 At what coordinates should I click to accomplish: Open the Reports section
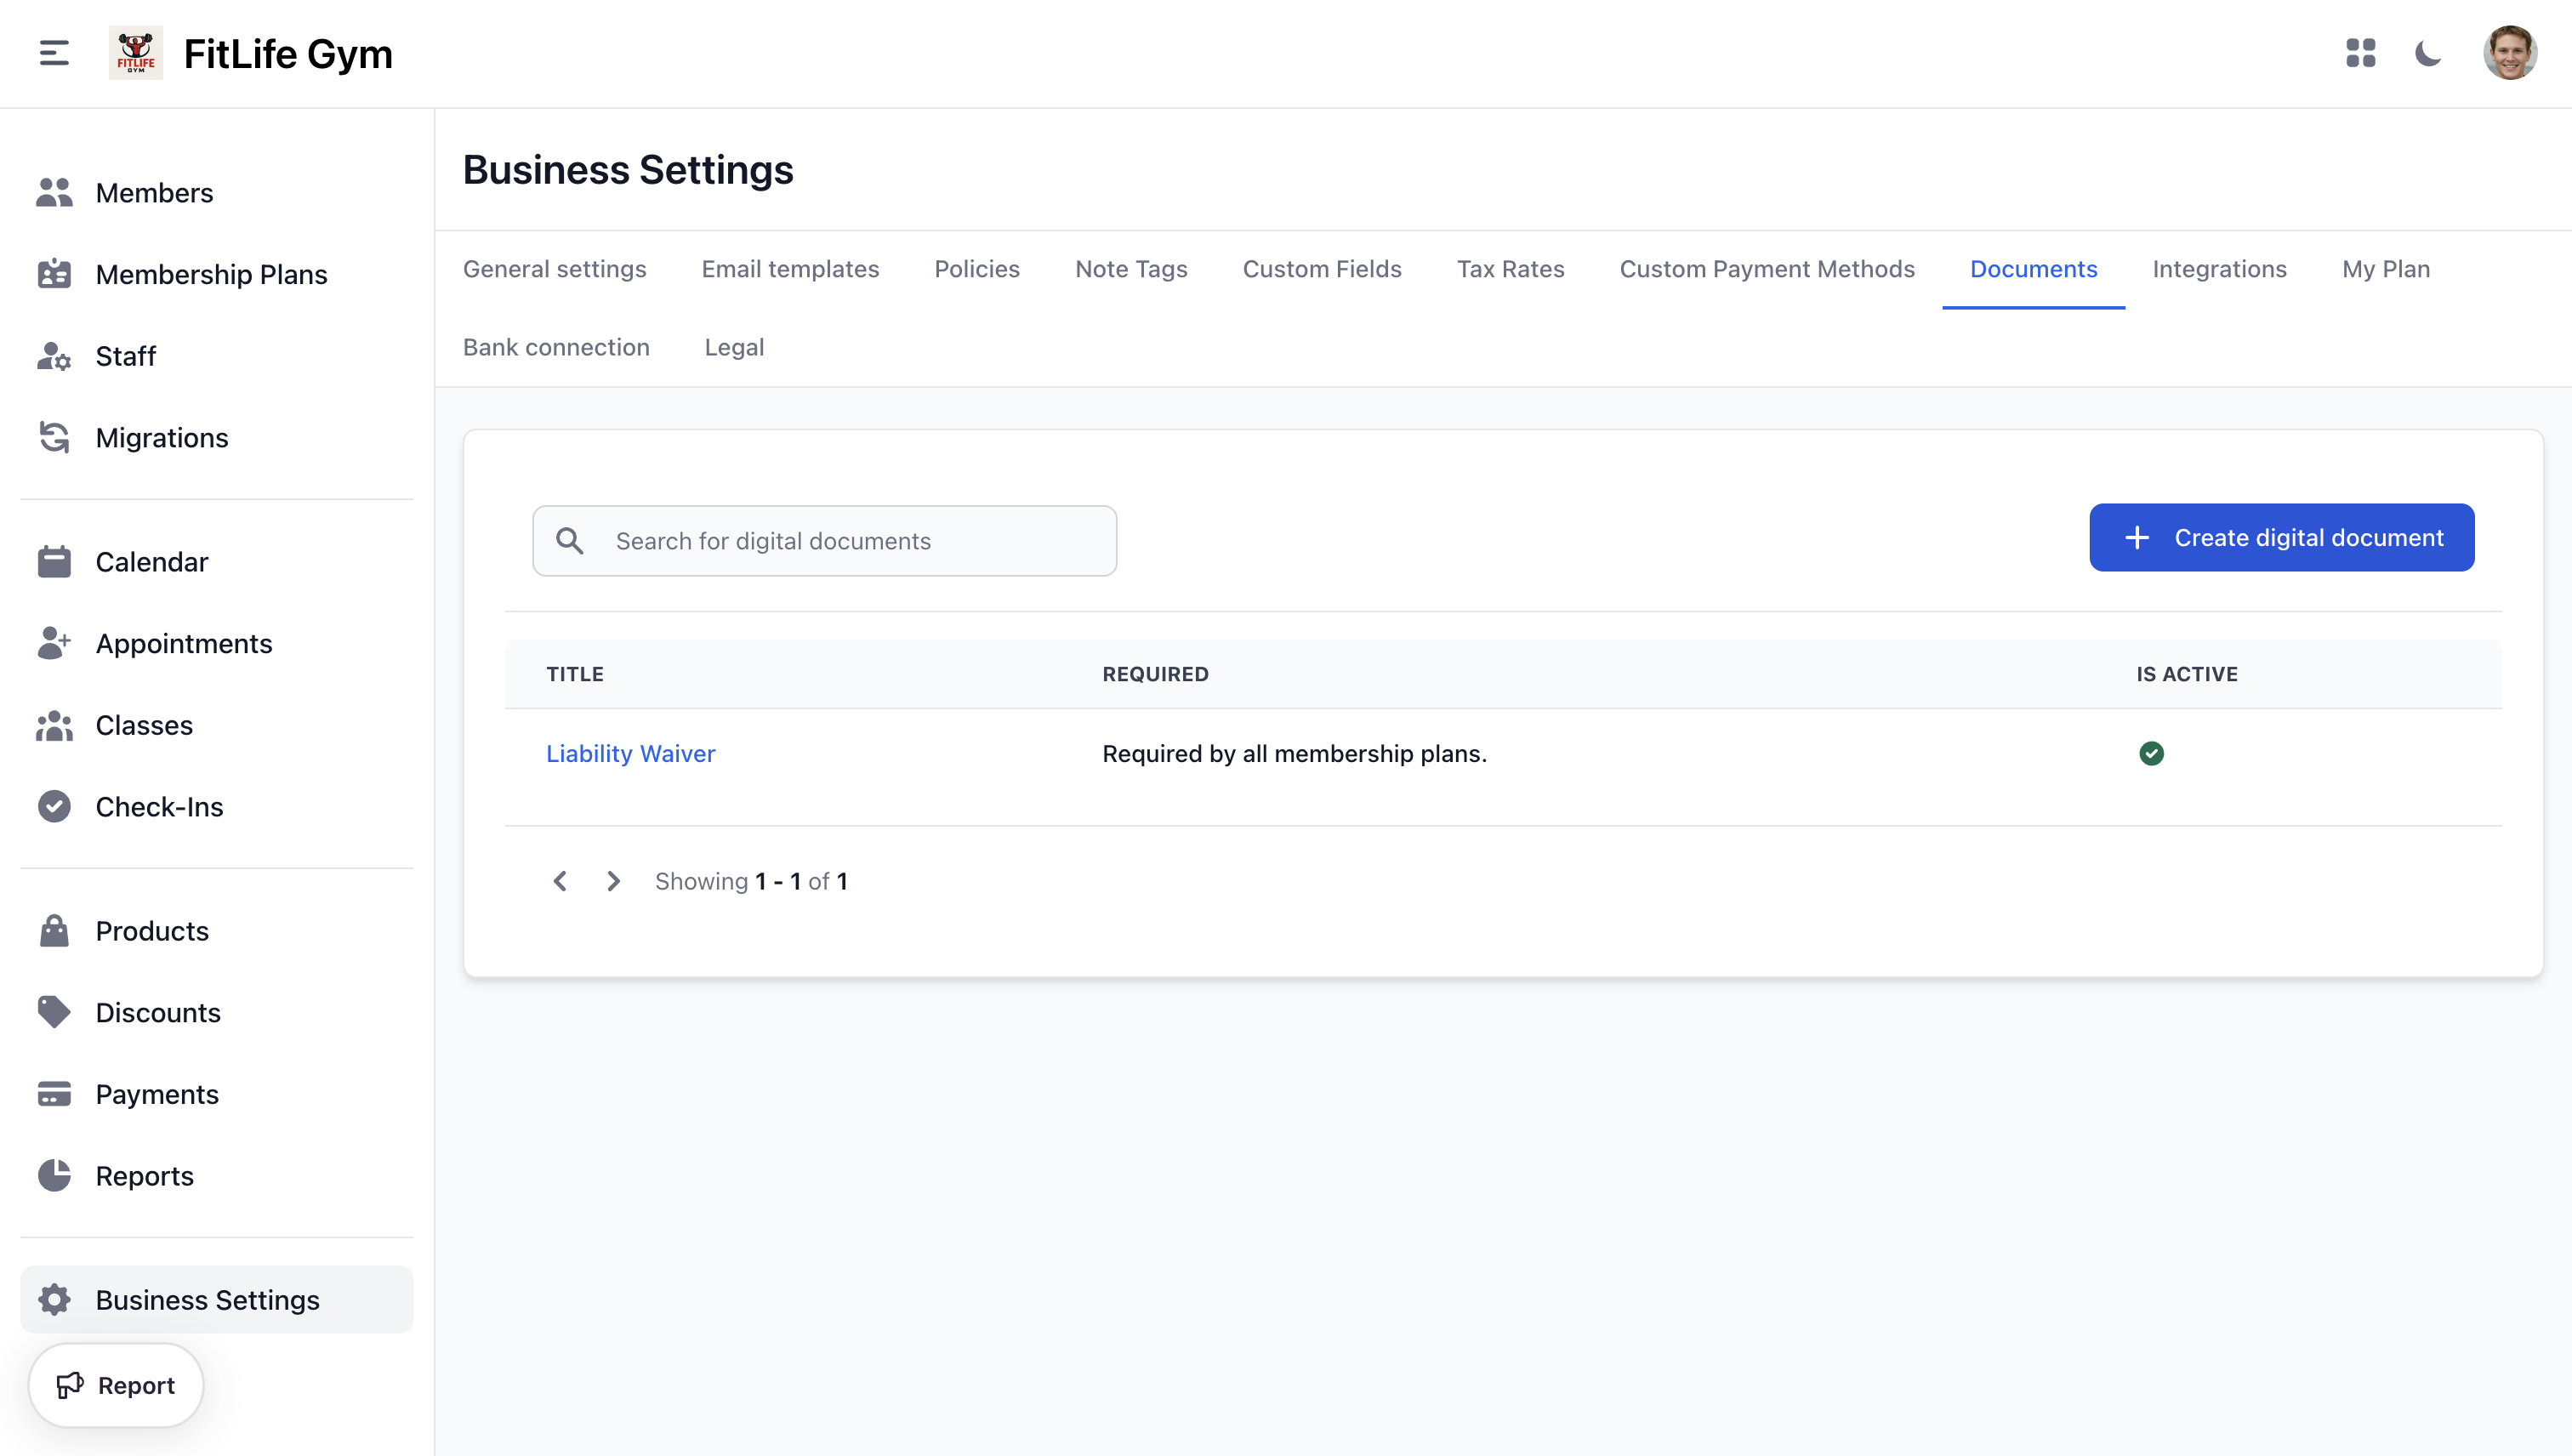(144, 1175)
